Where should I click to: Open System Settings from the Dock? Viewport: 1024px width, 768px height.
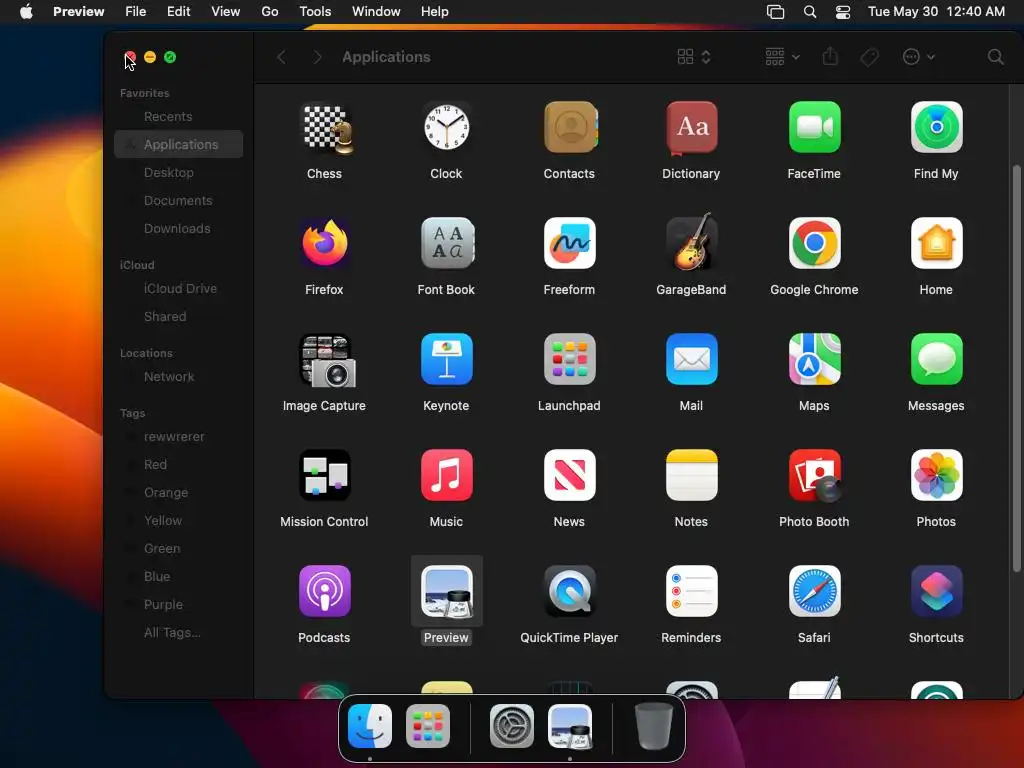pos(512,726)
